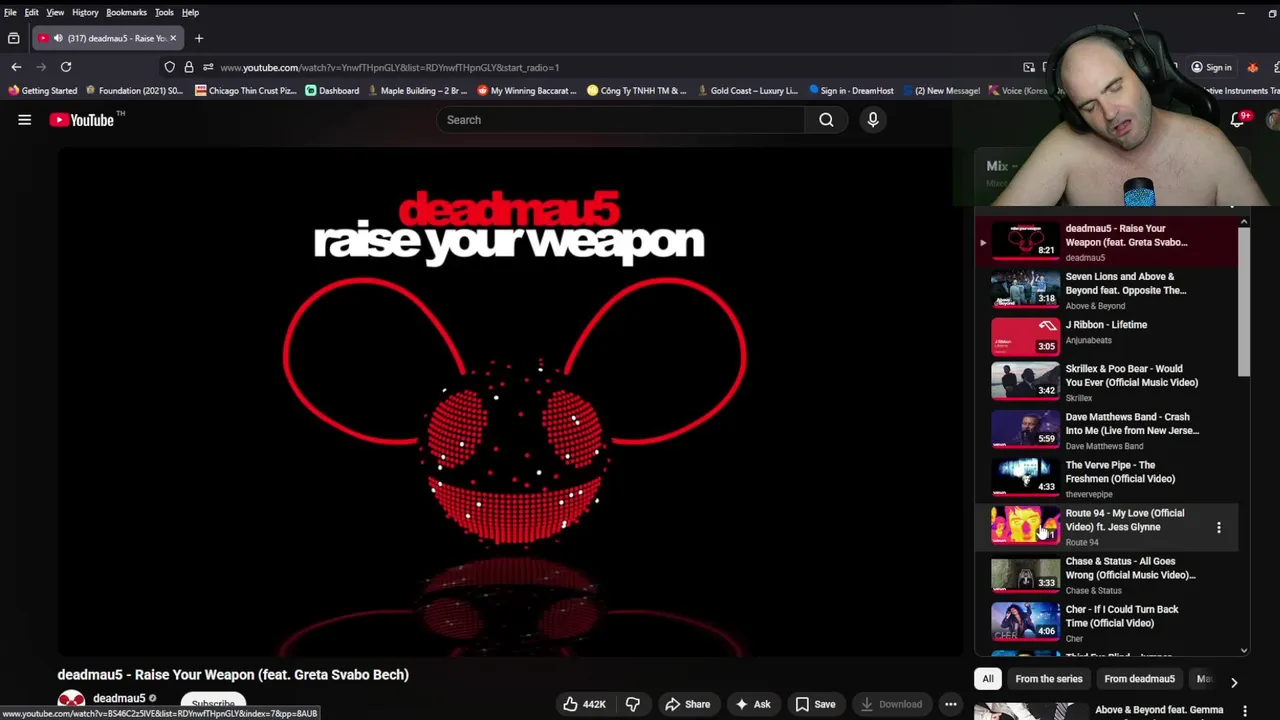Open the View menu

click(x=55, y=12)
